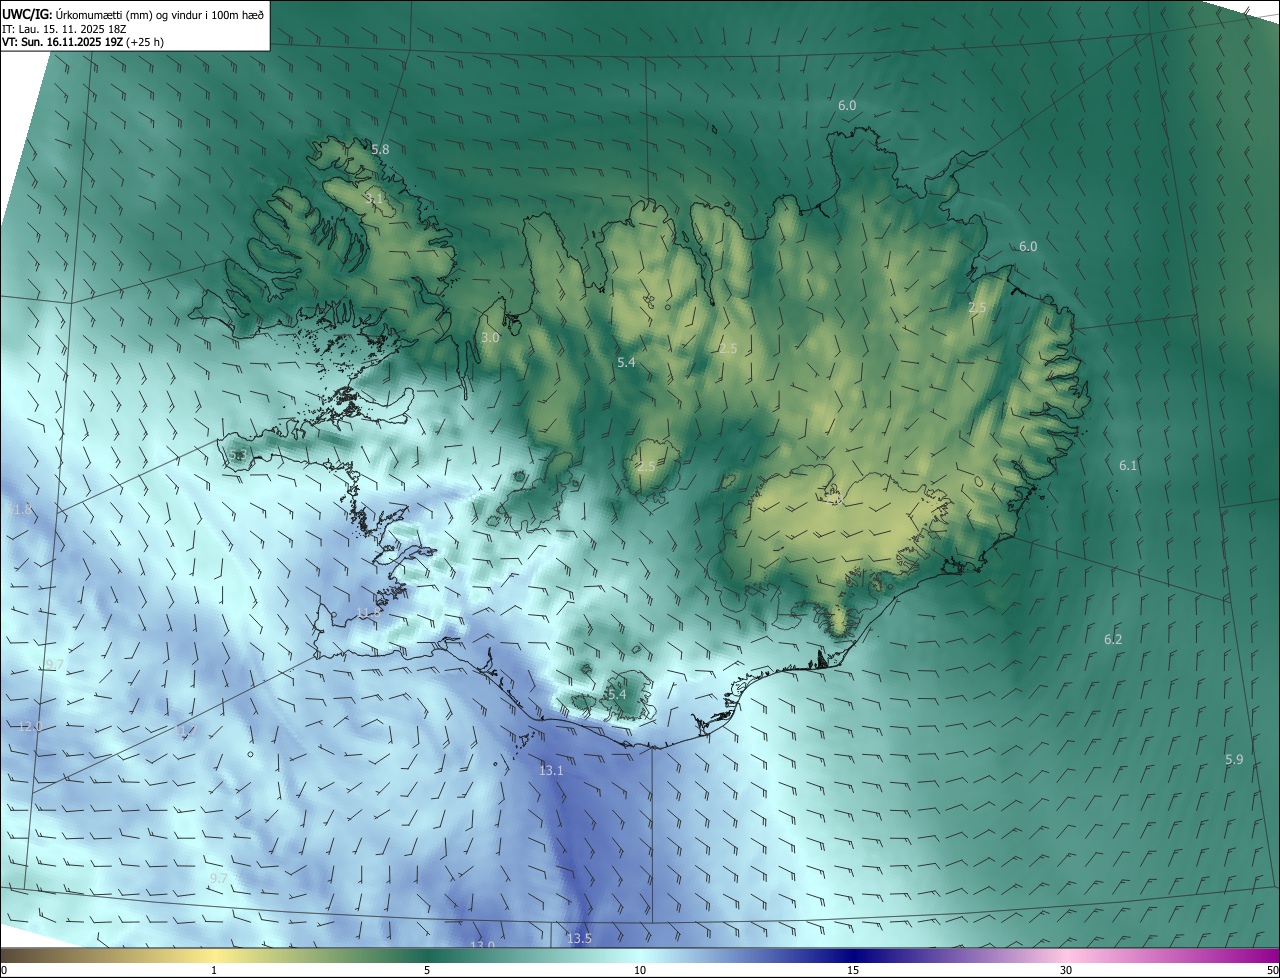
Task: Select the 5.8 value label near the Westfjords
Action: coord(380,149)
